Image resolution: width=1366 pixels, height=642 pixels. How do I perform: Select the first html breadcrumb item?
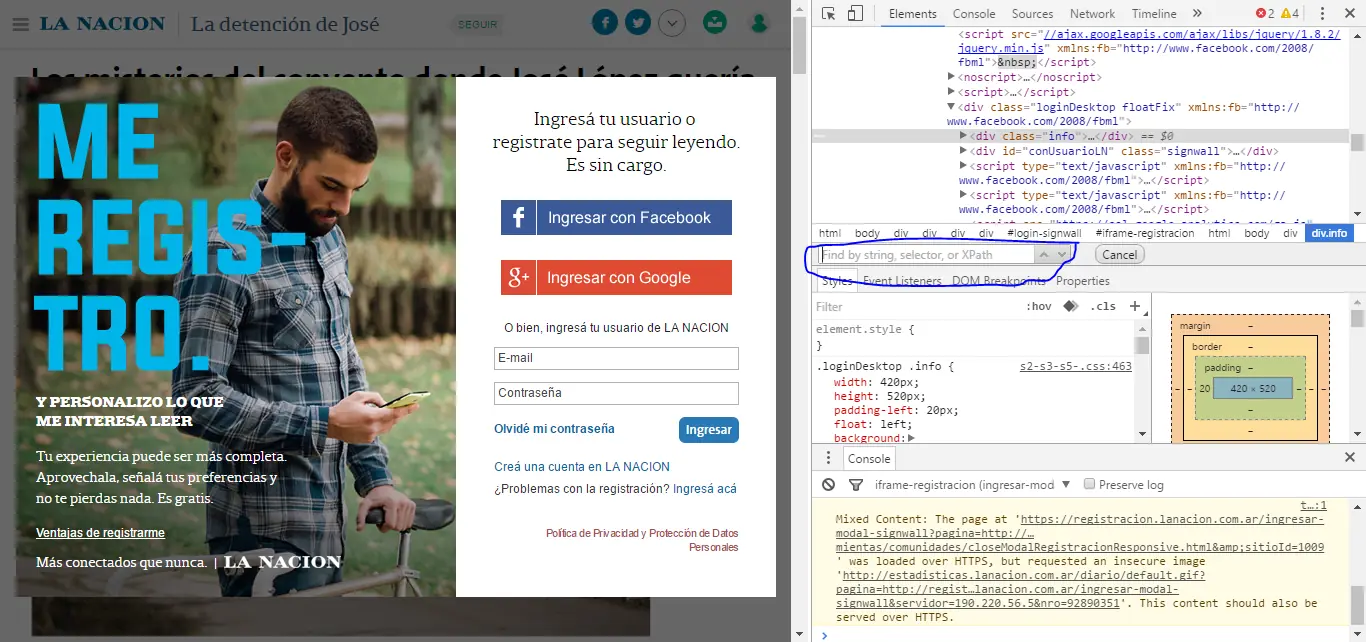point(830,233)
